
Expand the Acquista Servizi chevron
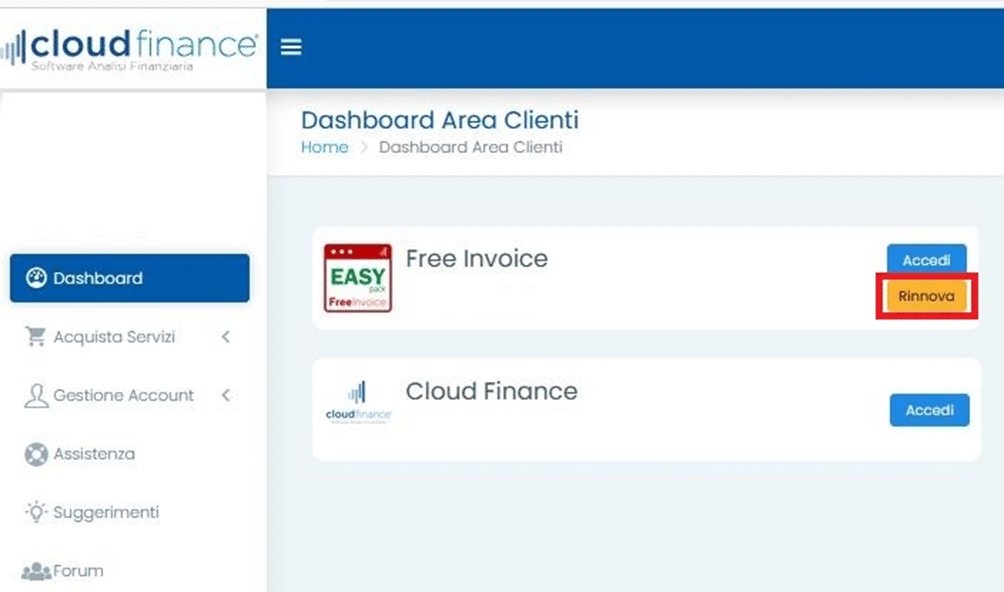click(225, 337)
